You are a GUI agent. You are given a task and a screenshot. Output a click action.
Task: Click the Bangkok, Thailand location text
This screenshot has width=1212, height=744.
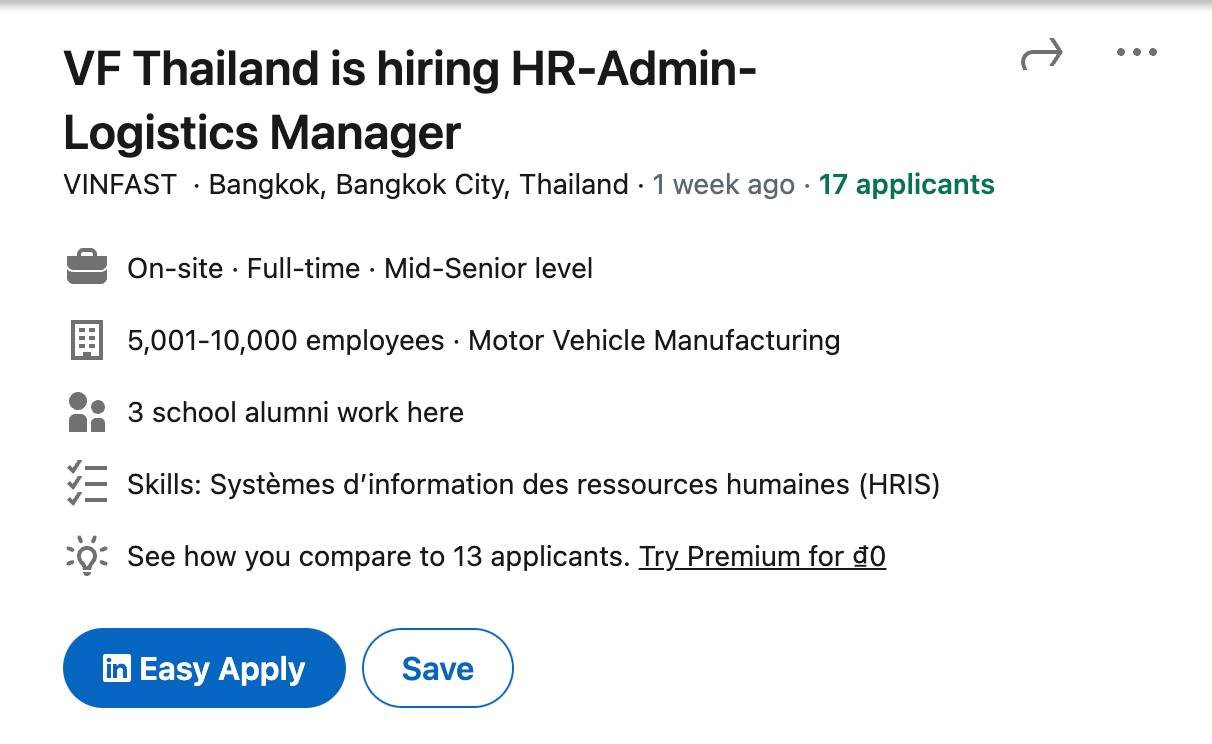418,185
